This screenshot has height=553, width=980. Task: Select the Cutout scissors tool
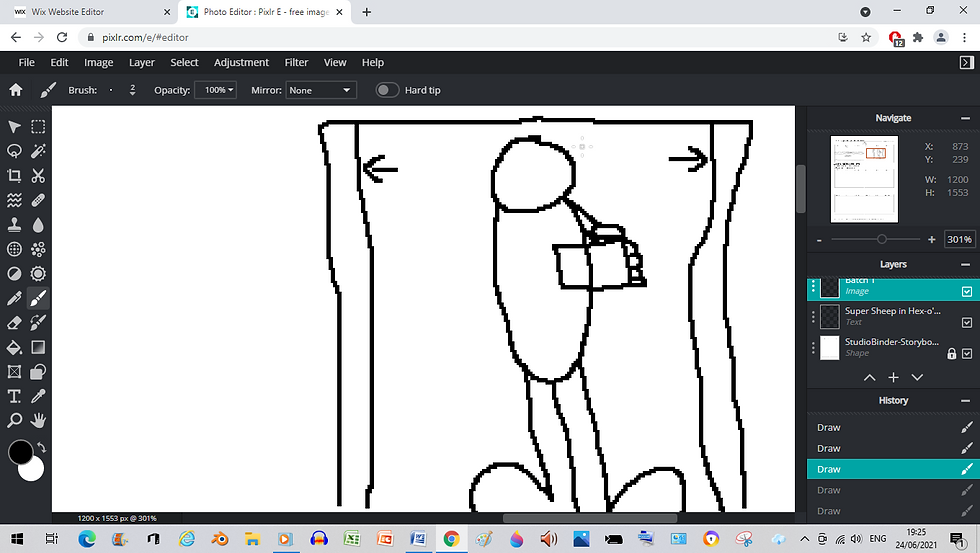click(x=38, y=176)
